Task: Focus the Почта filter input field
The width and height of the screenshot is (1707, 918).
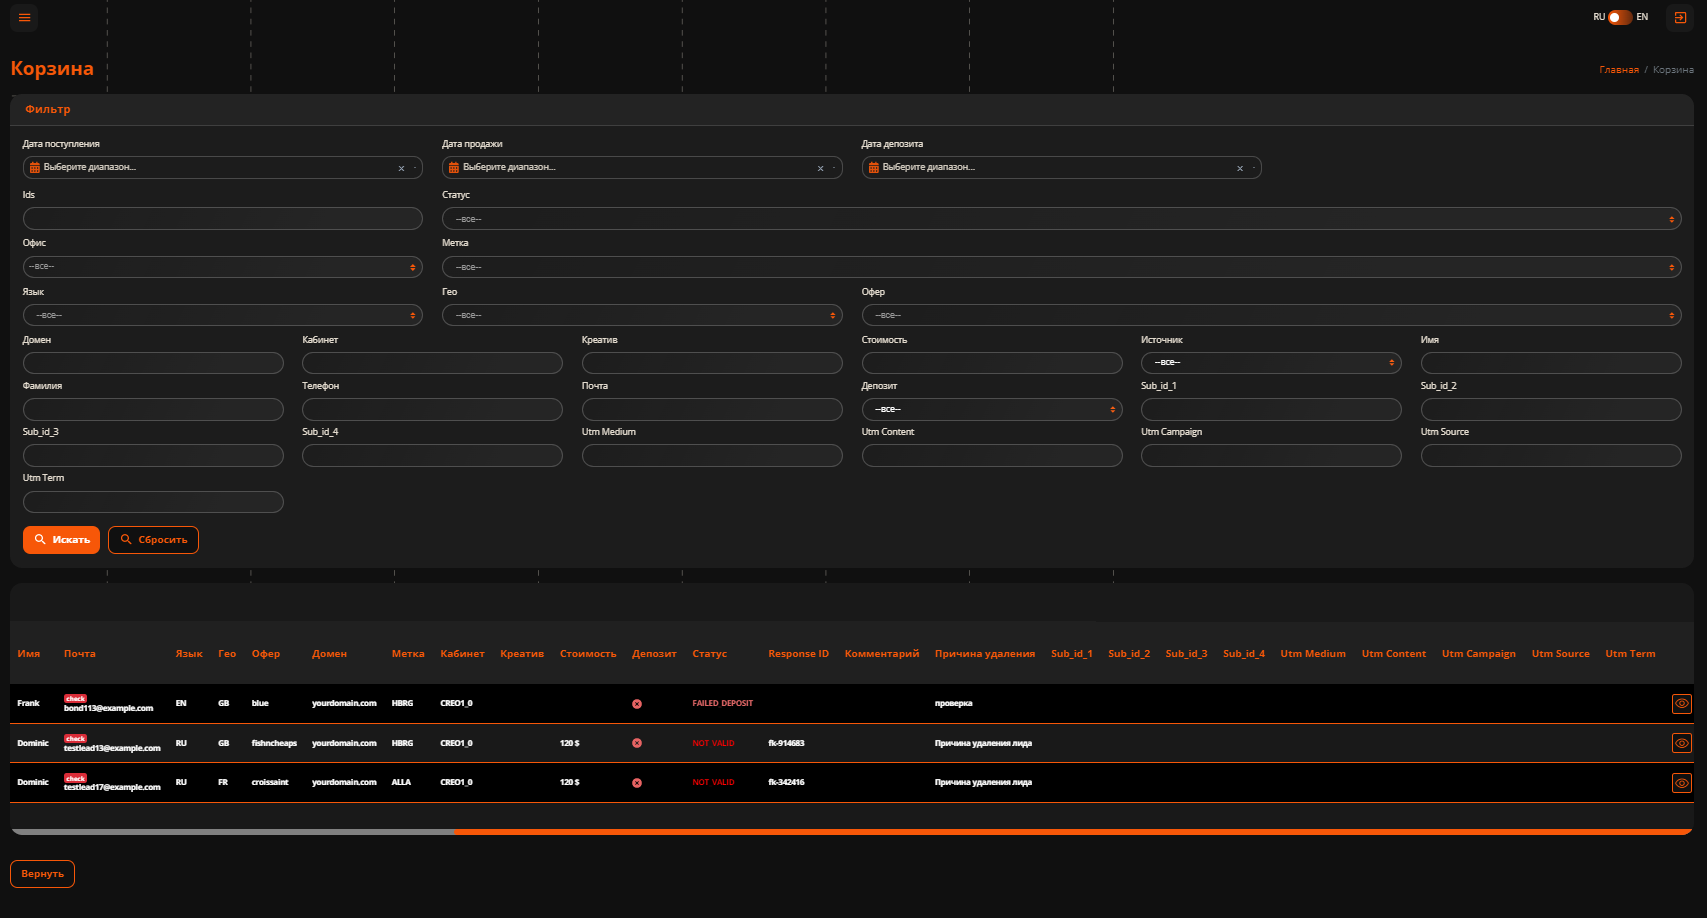Action: coord(712,409)
